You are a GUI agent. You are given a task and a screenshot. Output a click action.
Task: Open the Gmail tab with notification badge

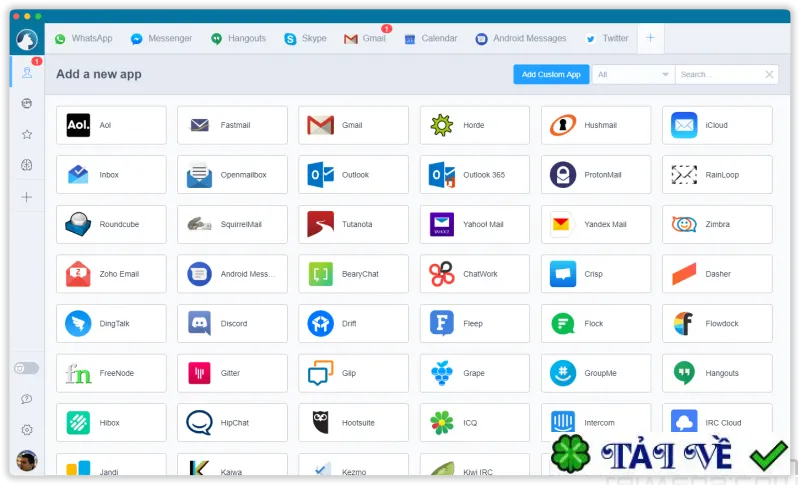point(365,38)
